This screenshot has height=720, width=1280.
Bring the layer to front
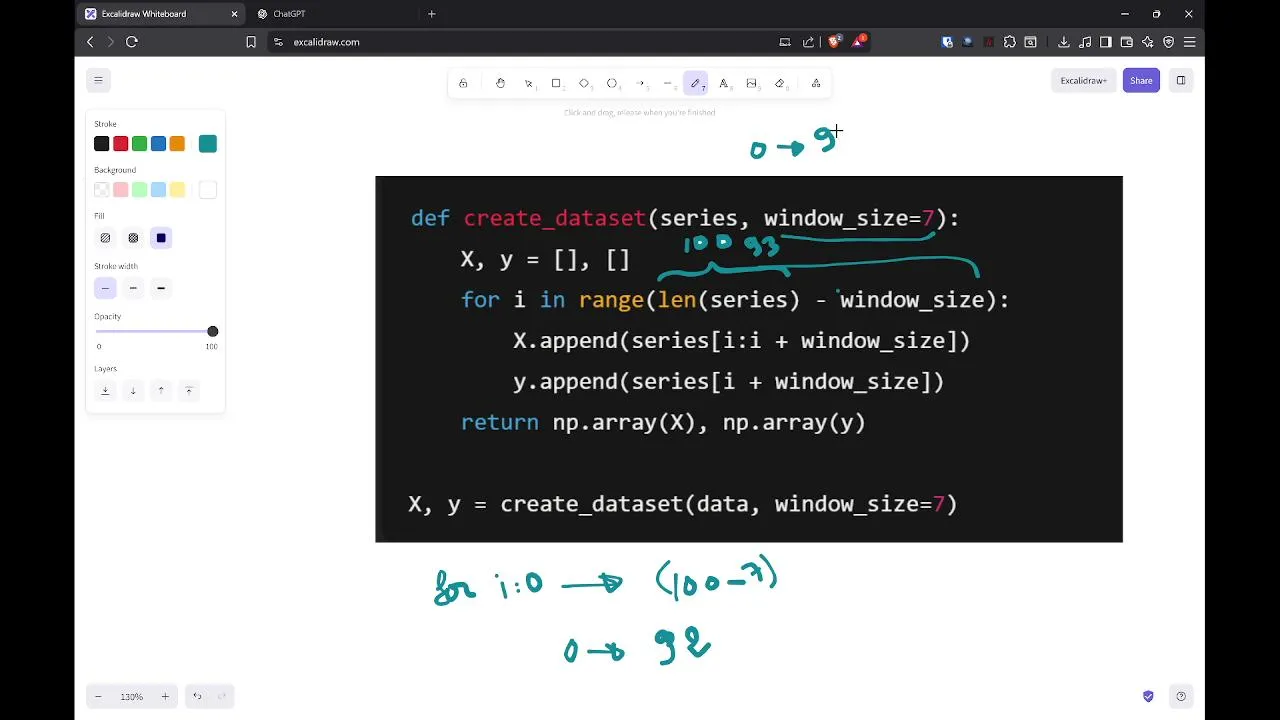189,391
